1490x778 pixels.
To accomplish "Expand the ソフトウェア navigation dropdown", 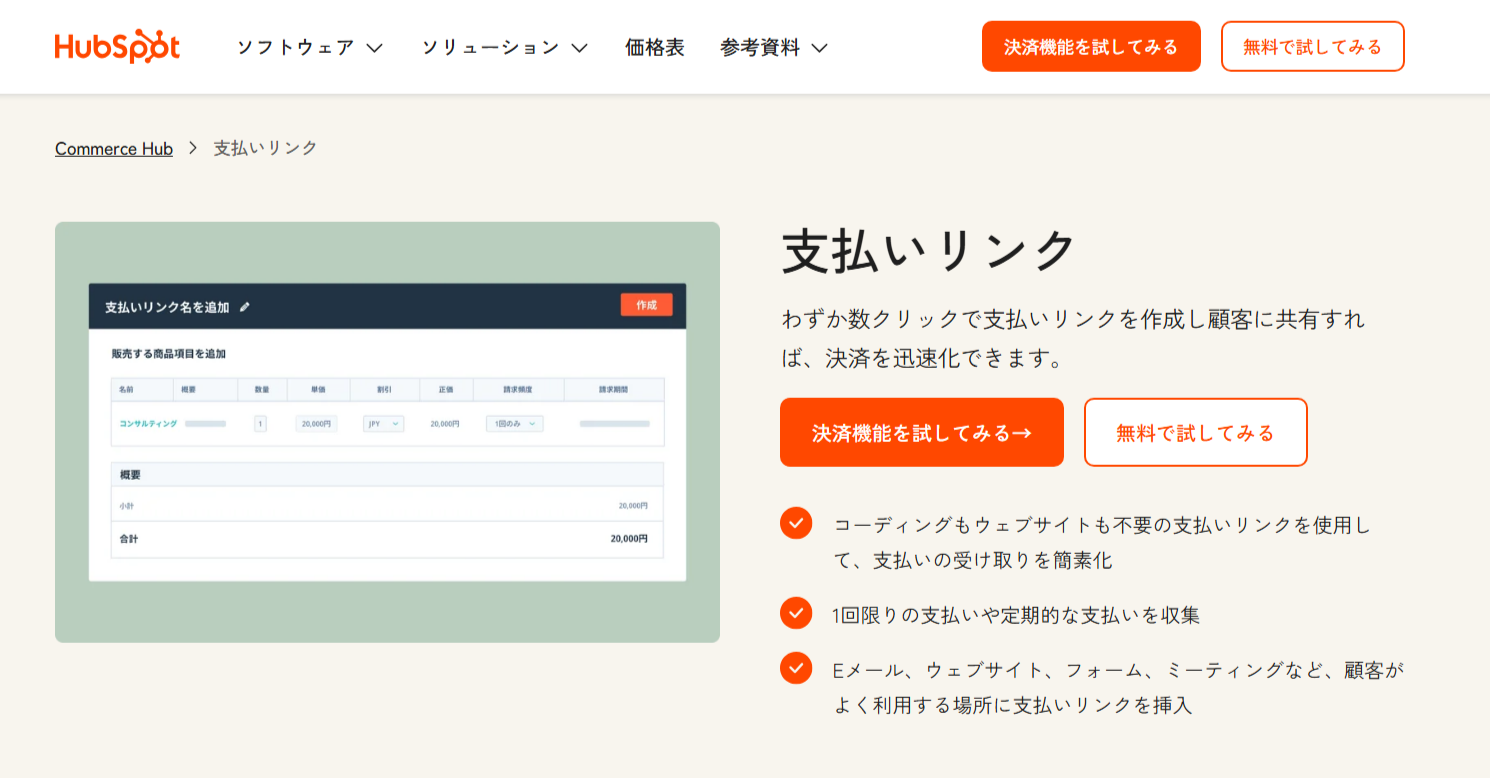I will click(x=308, y=46).
